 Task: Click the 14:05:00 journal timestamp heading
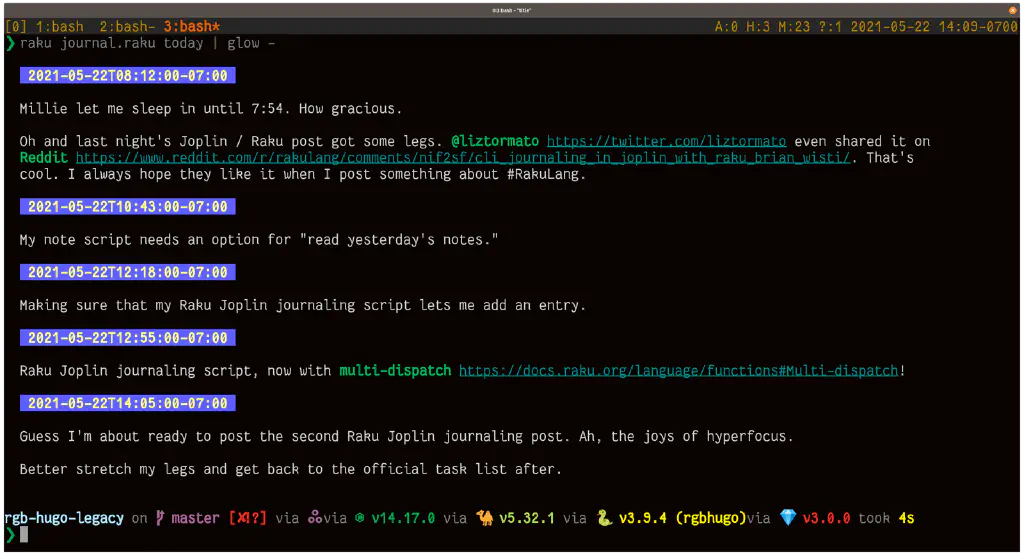(127, 403)
